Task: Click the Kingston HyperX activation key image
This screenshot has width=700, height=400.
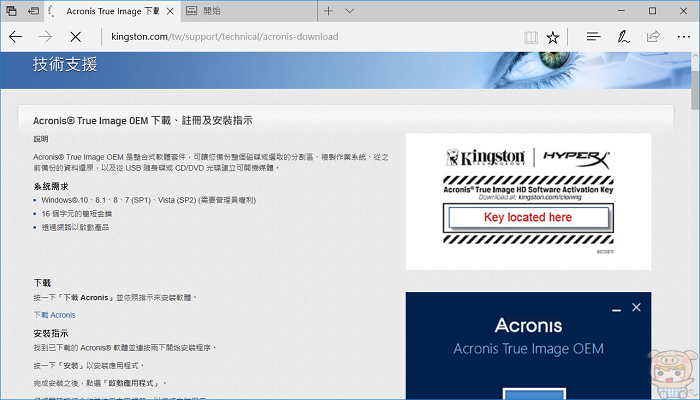Action: [x=528, y=201]
